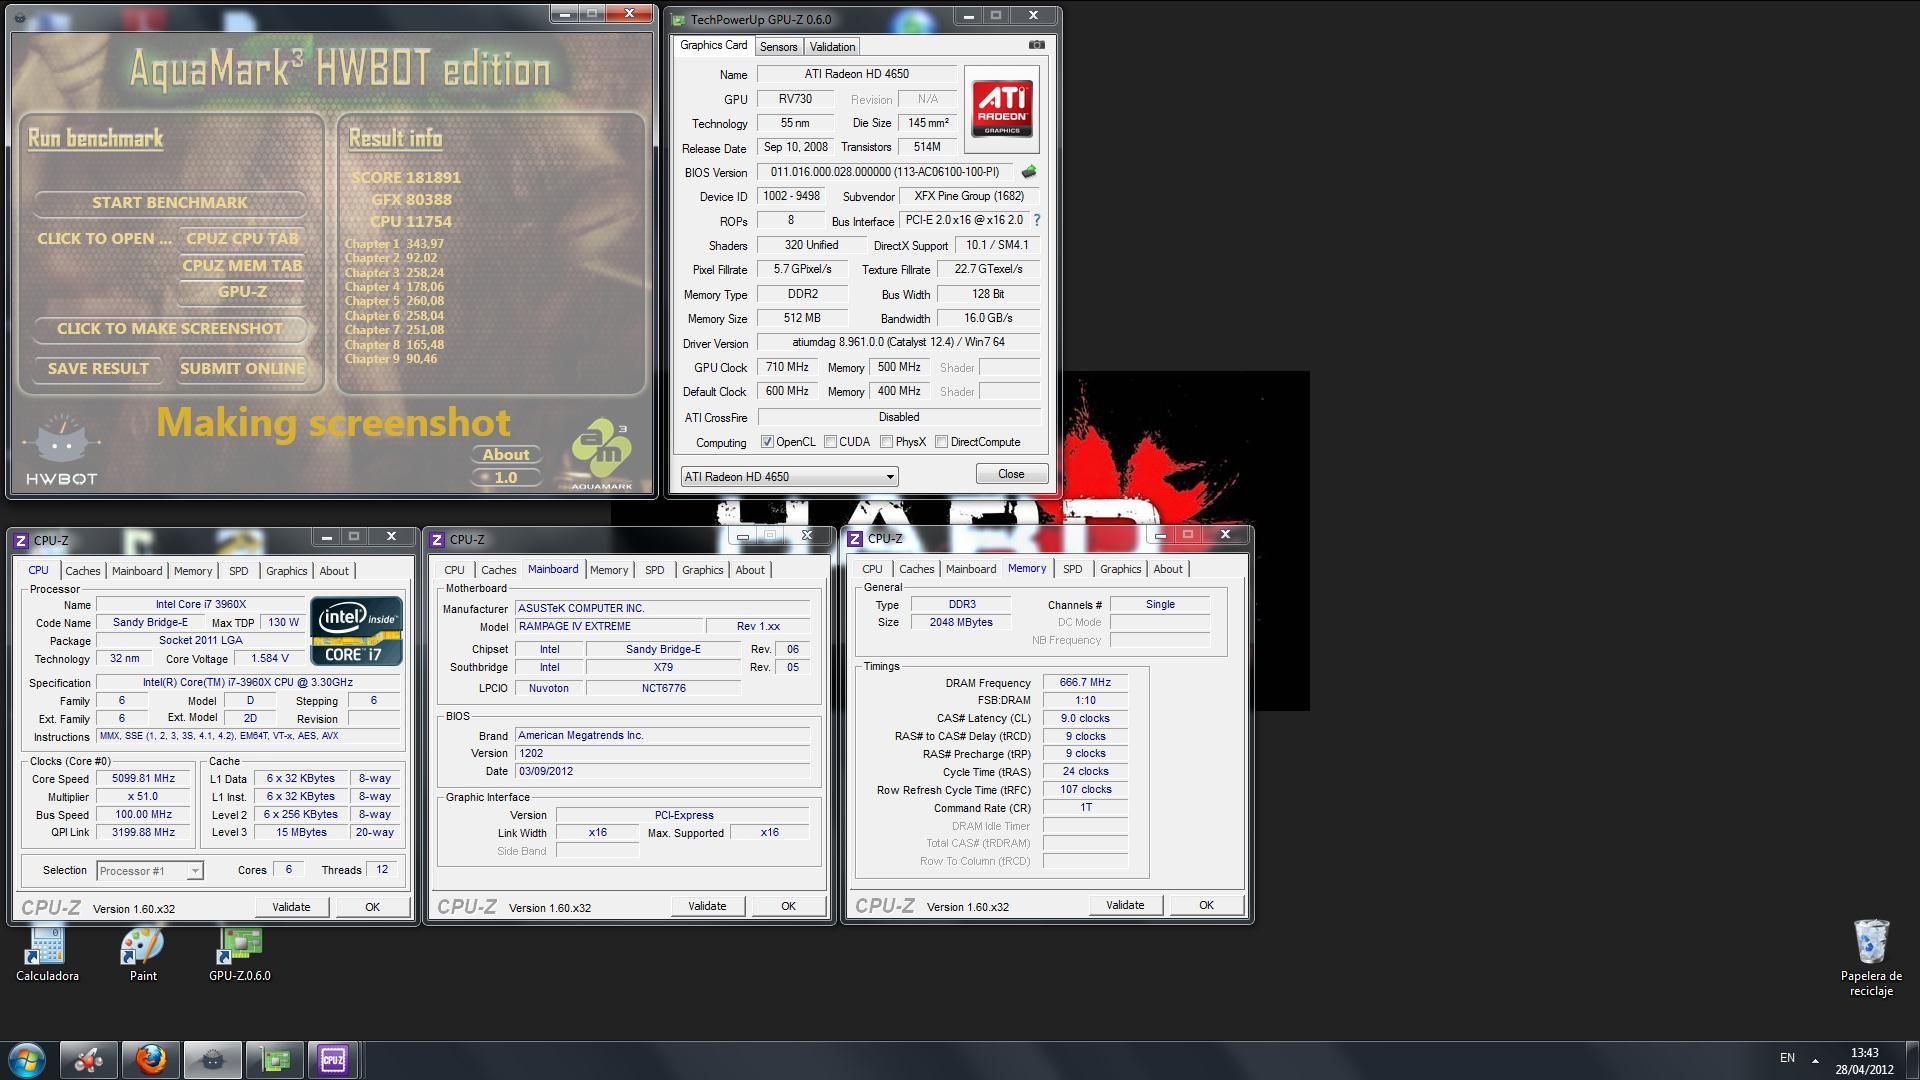Click the GPU Name field ATI Radeon HD 4650

click(x=856, y=74)
